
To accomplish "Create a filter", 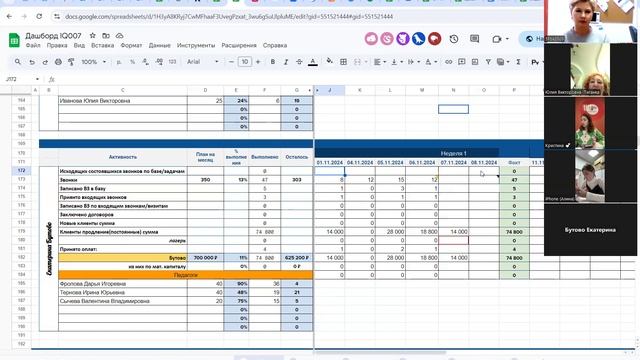I will coord(488,62).
